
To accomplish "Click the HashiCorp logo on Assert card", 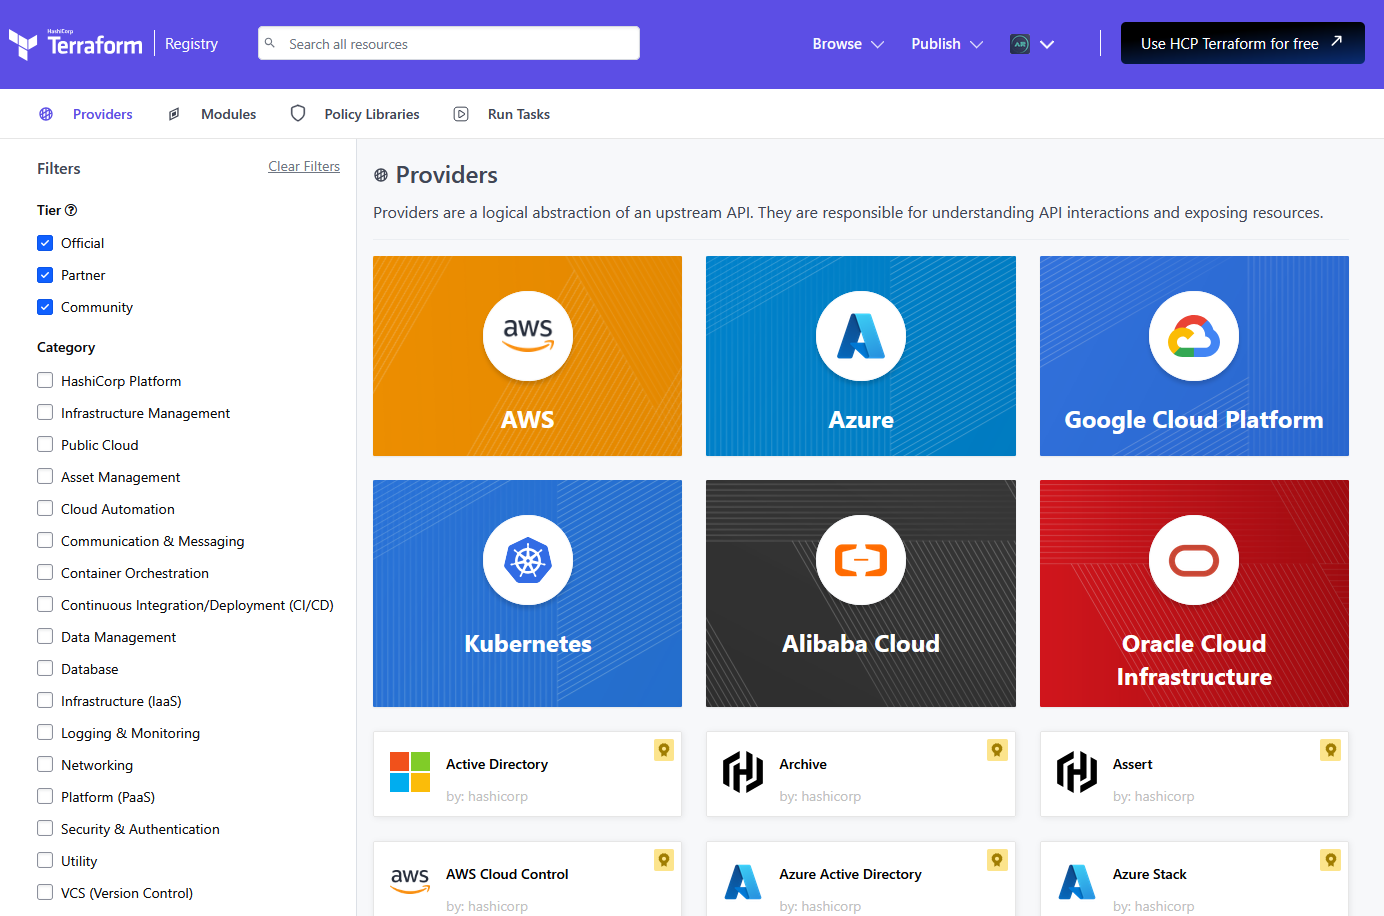I will coord(1077,772).
